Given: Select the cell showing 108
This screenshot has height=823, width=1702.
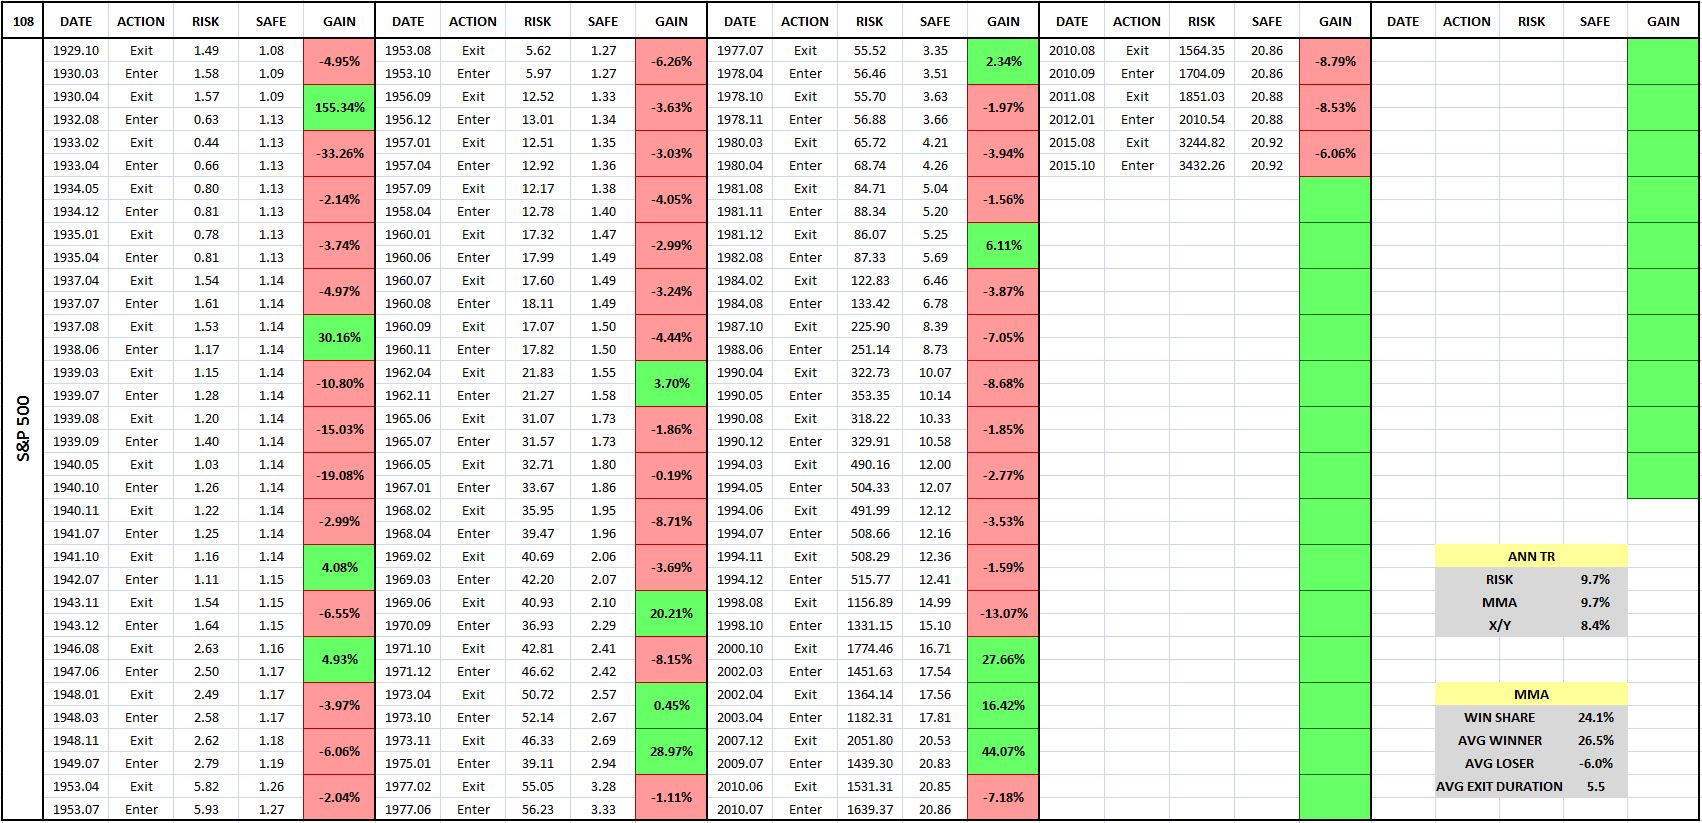Looking at the screenshot, I should coord(22,21).
